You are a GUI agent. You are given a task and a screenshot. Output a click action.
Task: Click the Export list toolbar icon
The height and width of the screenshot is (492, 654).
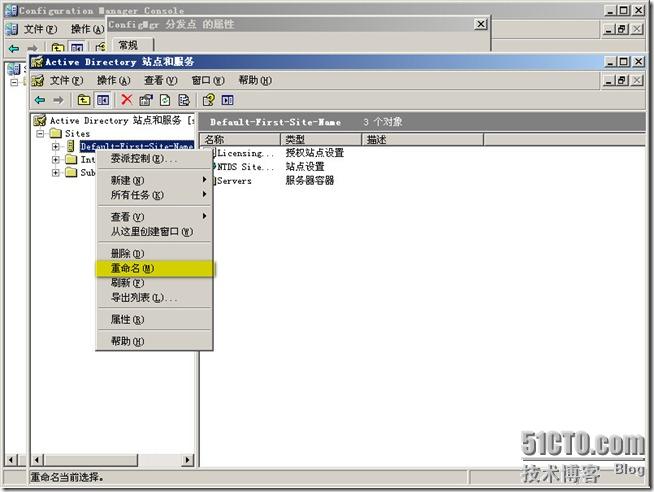point(184,100)
